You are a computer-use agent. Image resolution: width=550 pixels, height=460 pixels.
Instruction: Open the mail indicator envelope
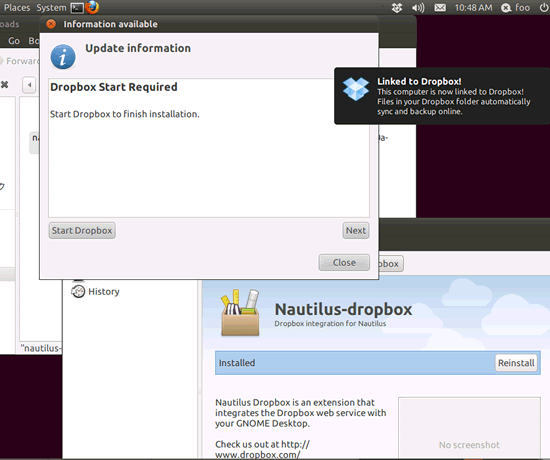pyautogui.click(x=440, y=8)
